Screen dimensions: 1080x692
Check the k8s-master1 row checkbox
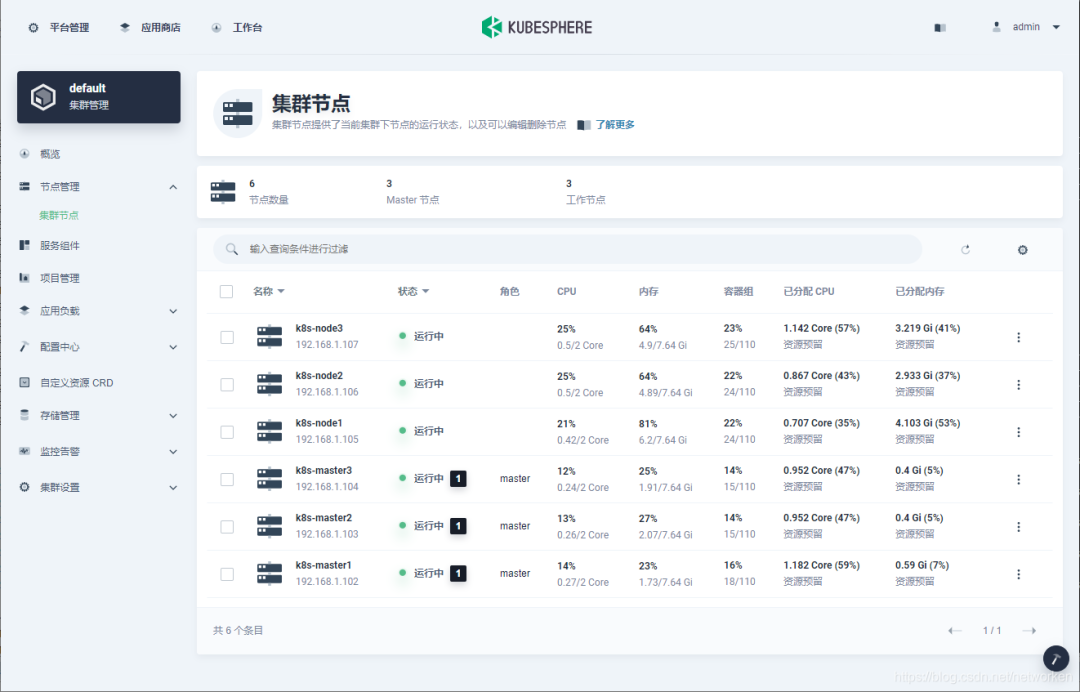[x=227, y=574]
